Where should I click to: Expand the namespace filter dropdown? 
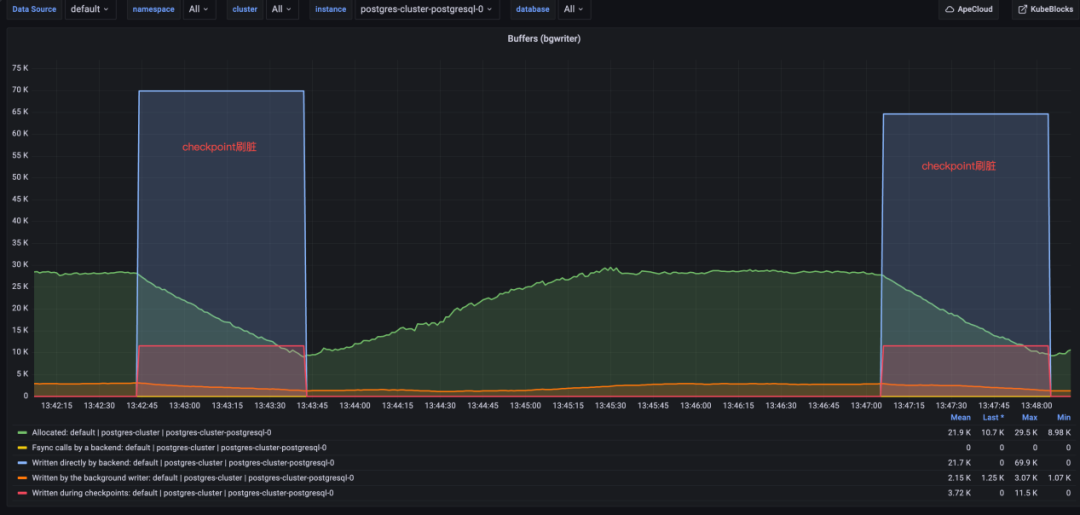click(199, 9)
